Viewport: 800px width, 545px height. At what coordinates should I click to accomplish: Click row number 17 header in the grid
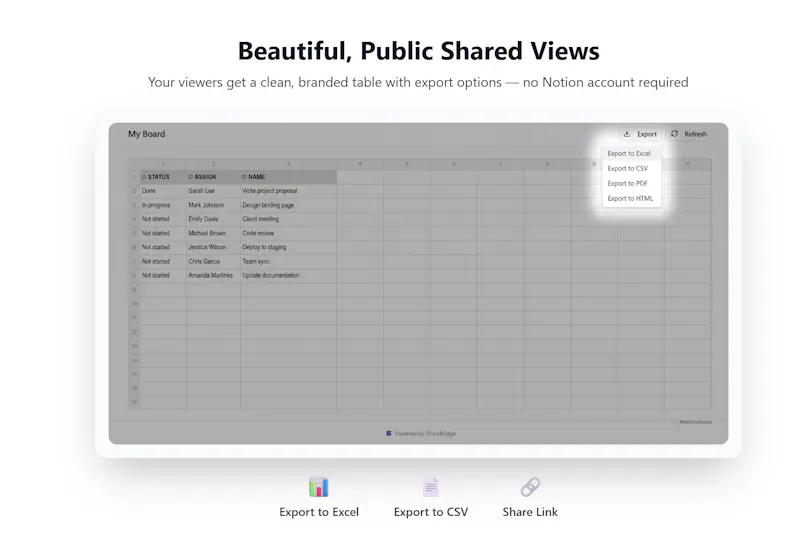point(134,402)
